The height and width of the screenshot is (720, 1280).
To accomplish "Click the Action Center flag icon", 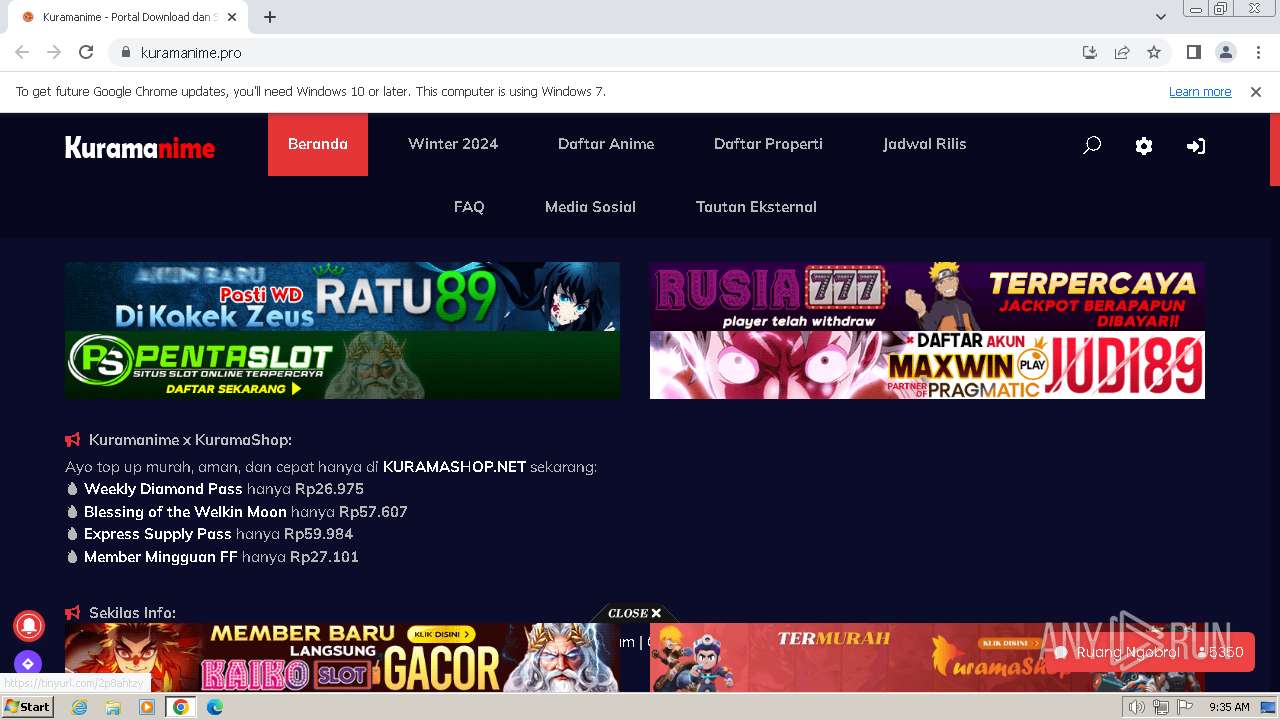I will 1185,707.
